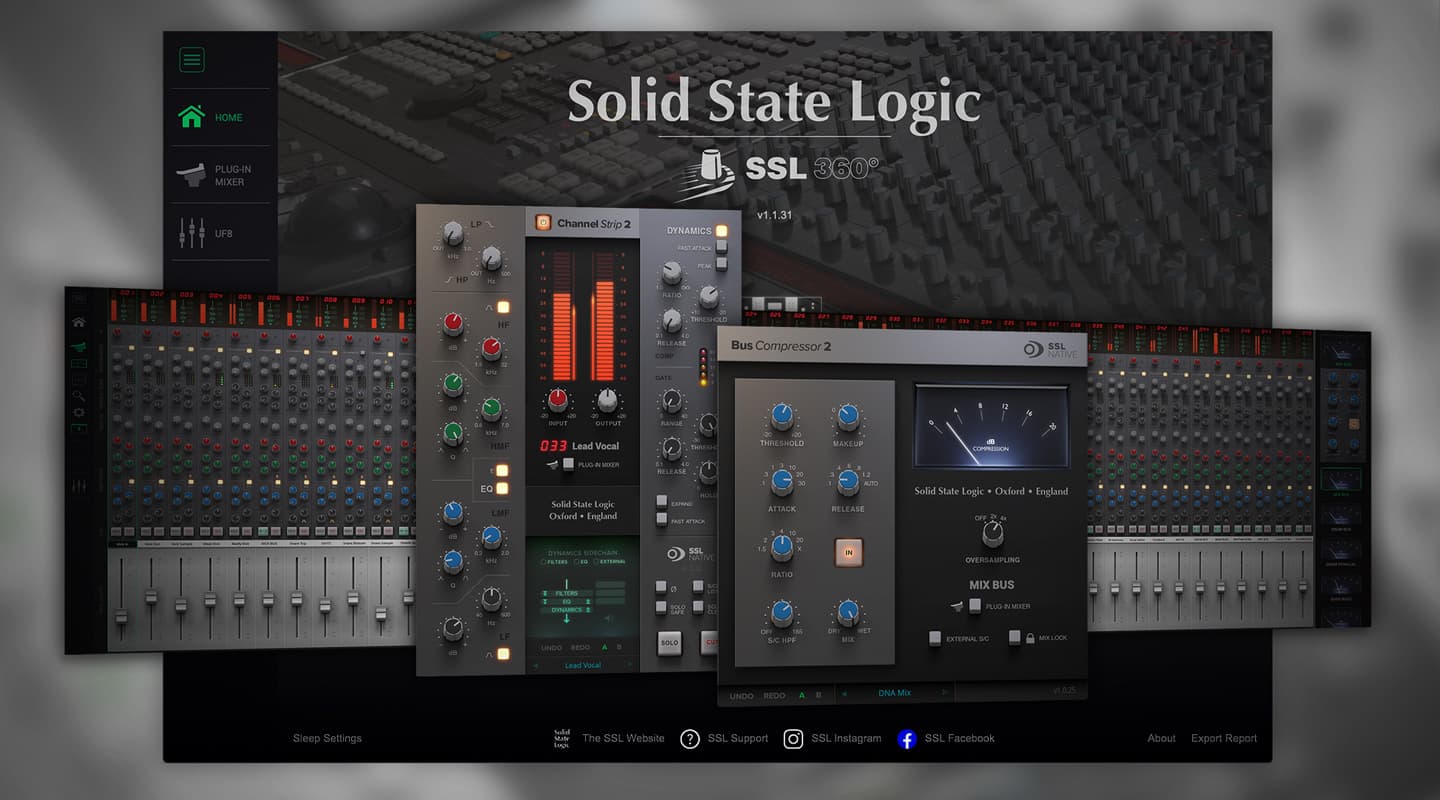Open the About page

1161,738
